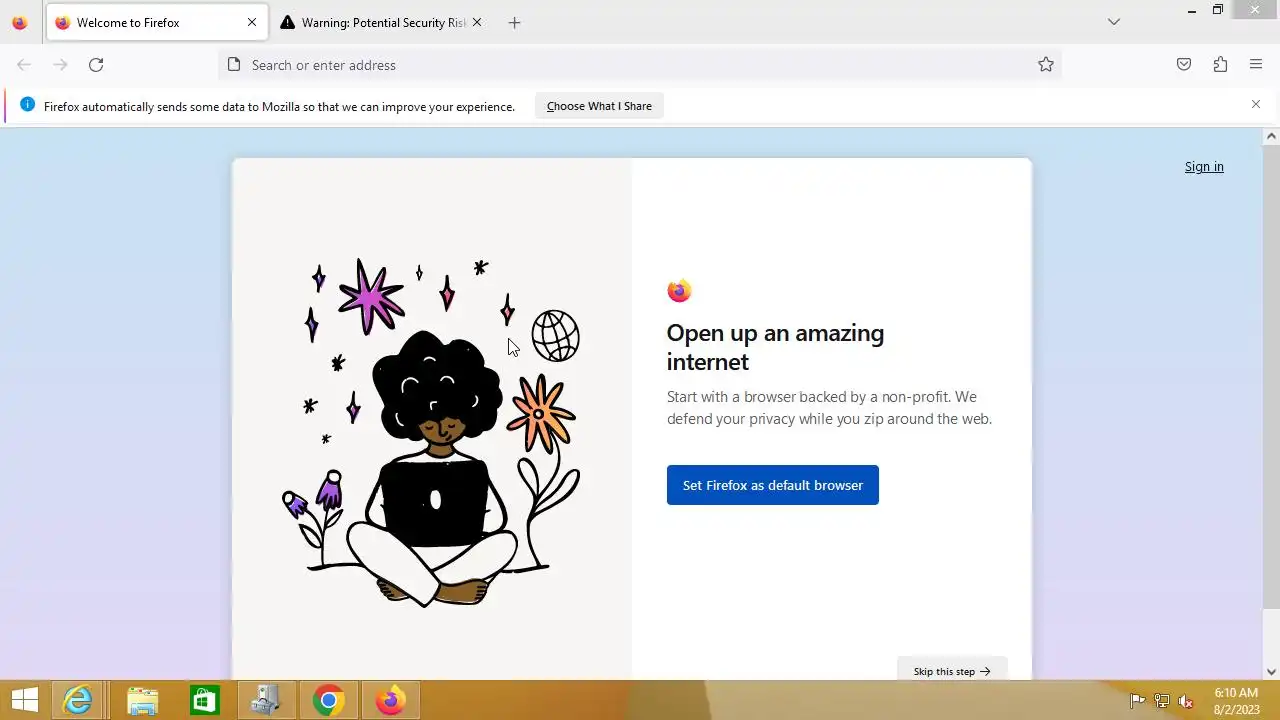Go back one page
This screenshot has height=720, width=1280.
pos(24,65)
